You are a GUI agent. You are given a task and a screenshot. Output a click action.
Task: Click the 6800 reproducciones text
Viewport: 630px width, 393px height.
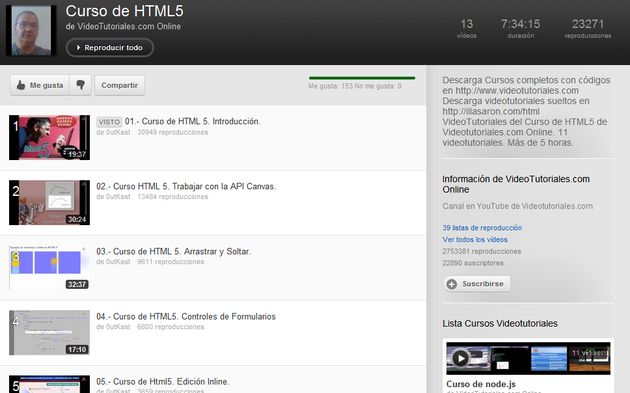170,327
